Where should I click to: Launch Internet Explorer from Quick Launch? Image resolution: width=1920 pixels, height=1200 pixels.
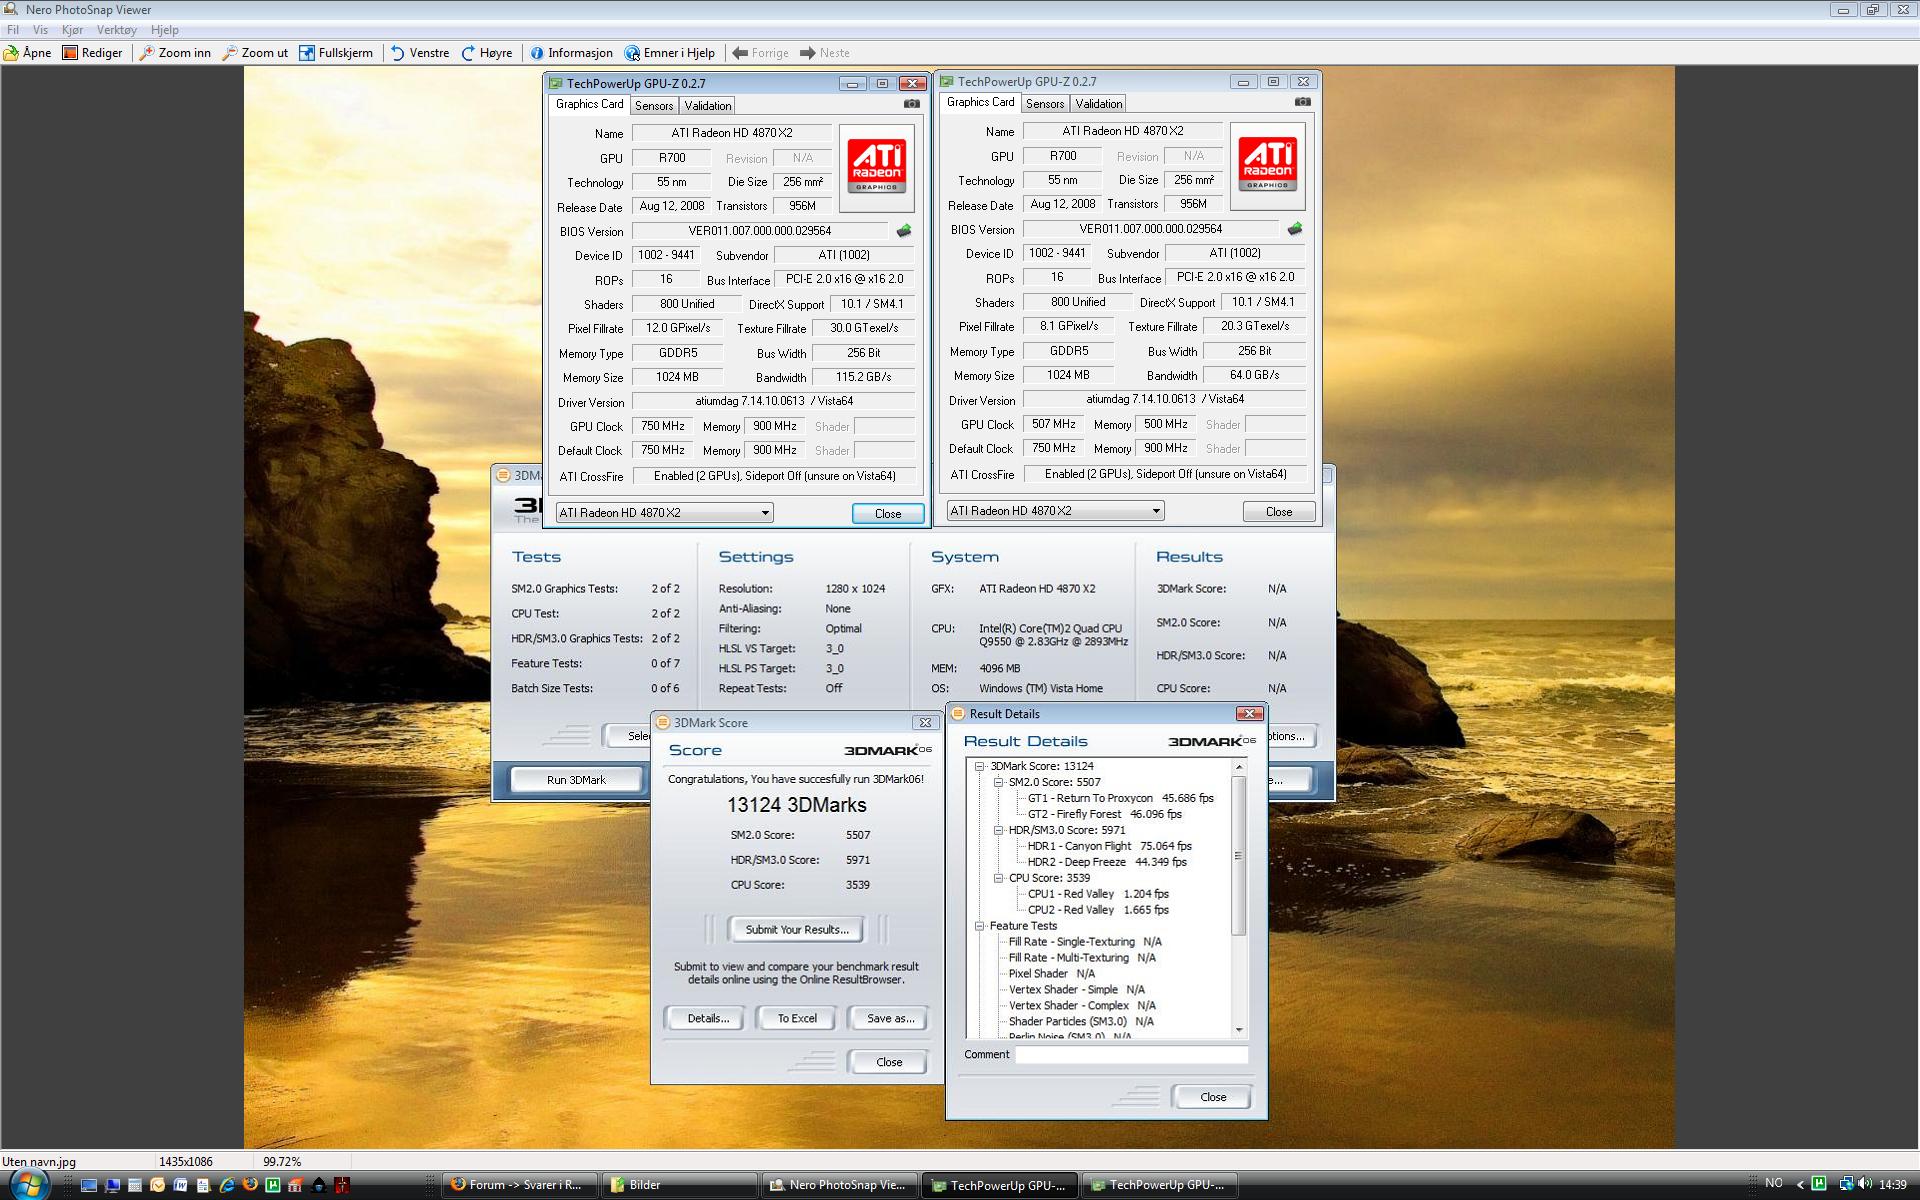pos(227,1185)
